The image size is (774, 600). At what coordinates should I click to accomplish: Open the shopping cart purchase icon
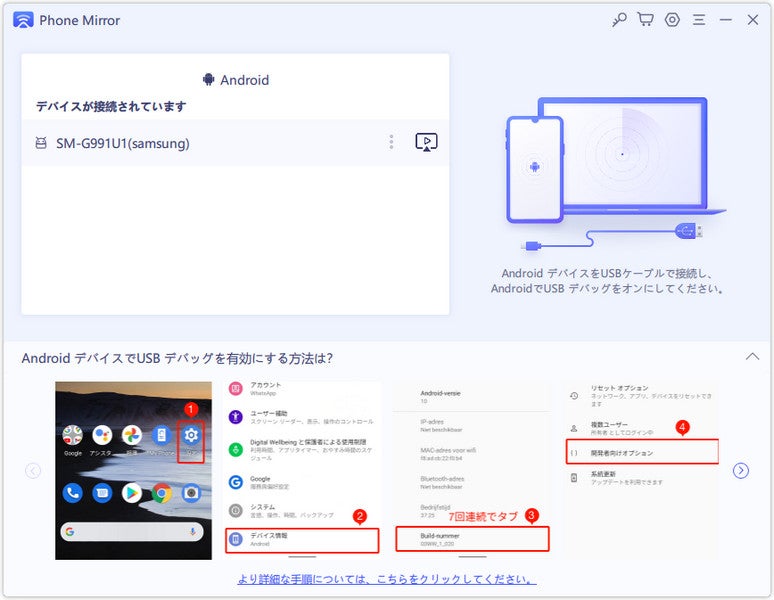click(x=645, y=20)
